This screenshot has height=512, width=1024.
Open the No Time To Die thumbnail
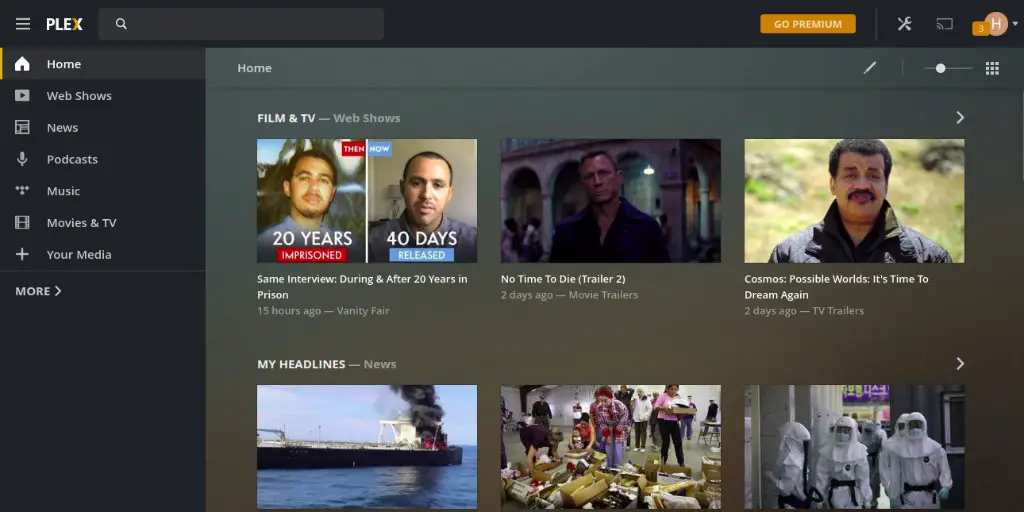coord(611,200)
